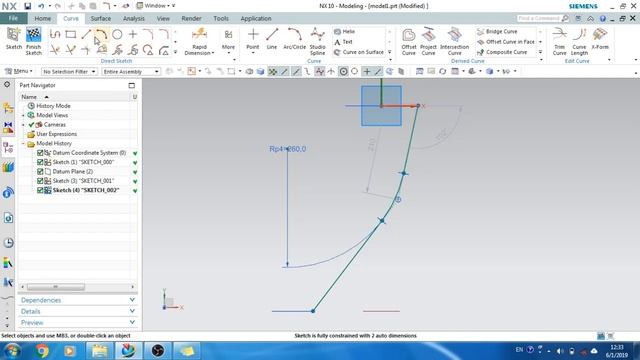The image size is (640, 360).
Task: Select the Curve Length tool
Action: pos(579,41)
